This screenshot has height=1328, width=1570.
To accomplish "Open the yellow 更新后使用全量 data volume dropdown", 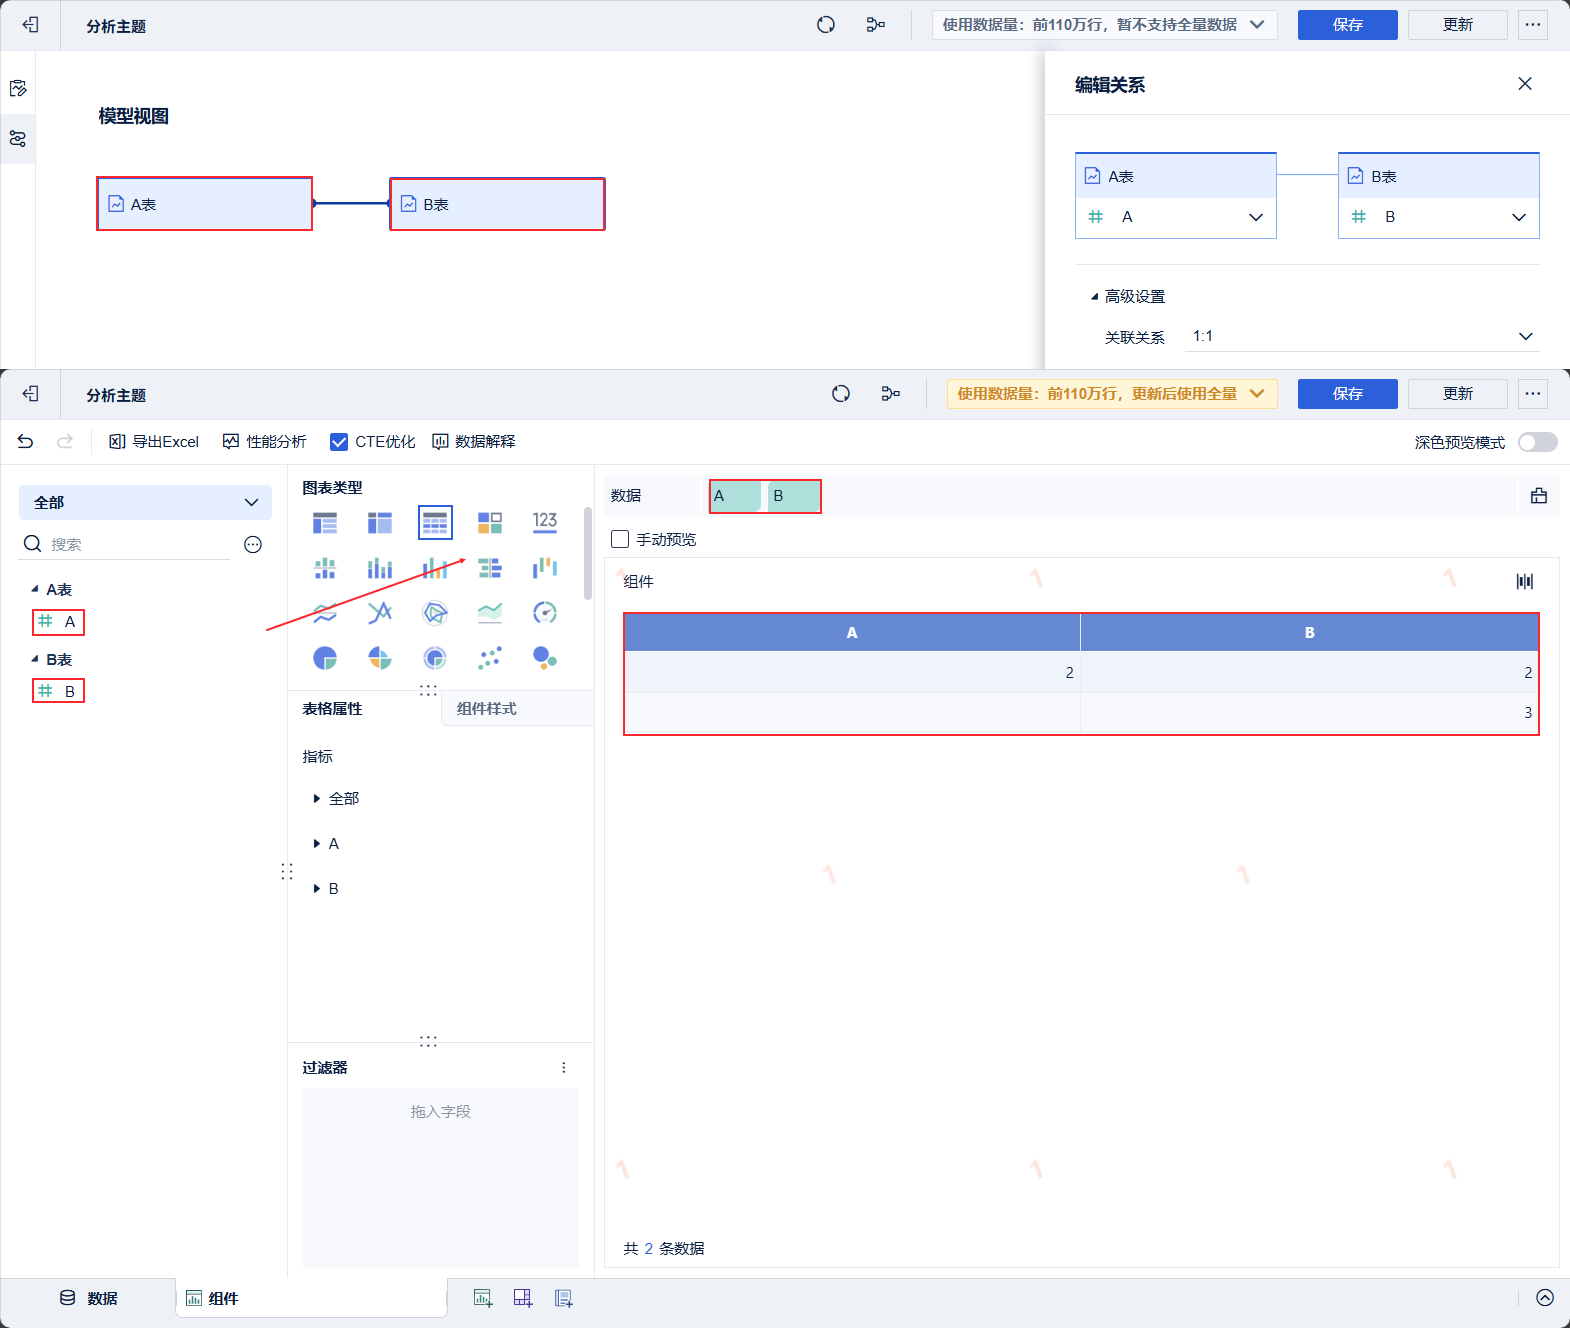I will pyautogui.click(x=1112, y=394).
